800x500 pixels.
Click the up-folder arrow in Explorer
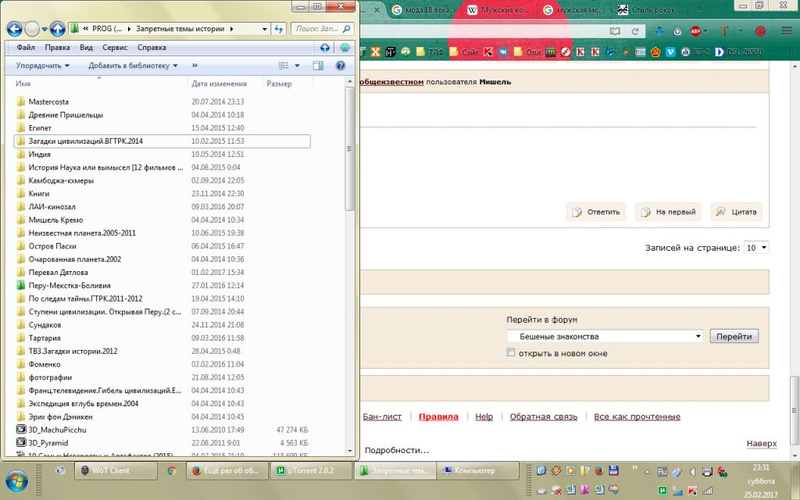click(x=56, y=28)
